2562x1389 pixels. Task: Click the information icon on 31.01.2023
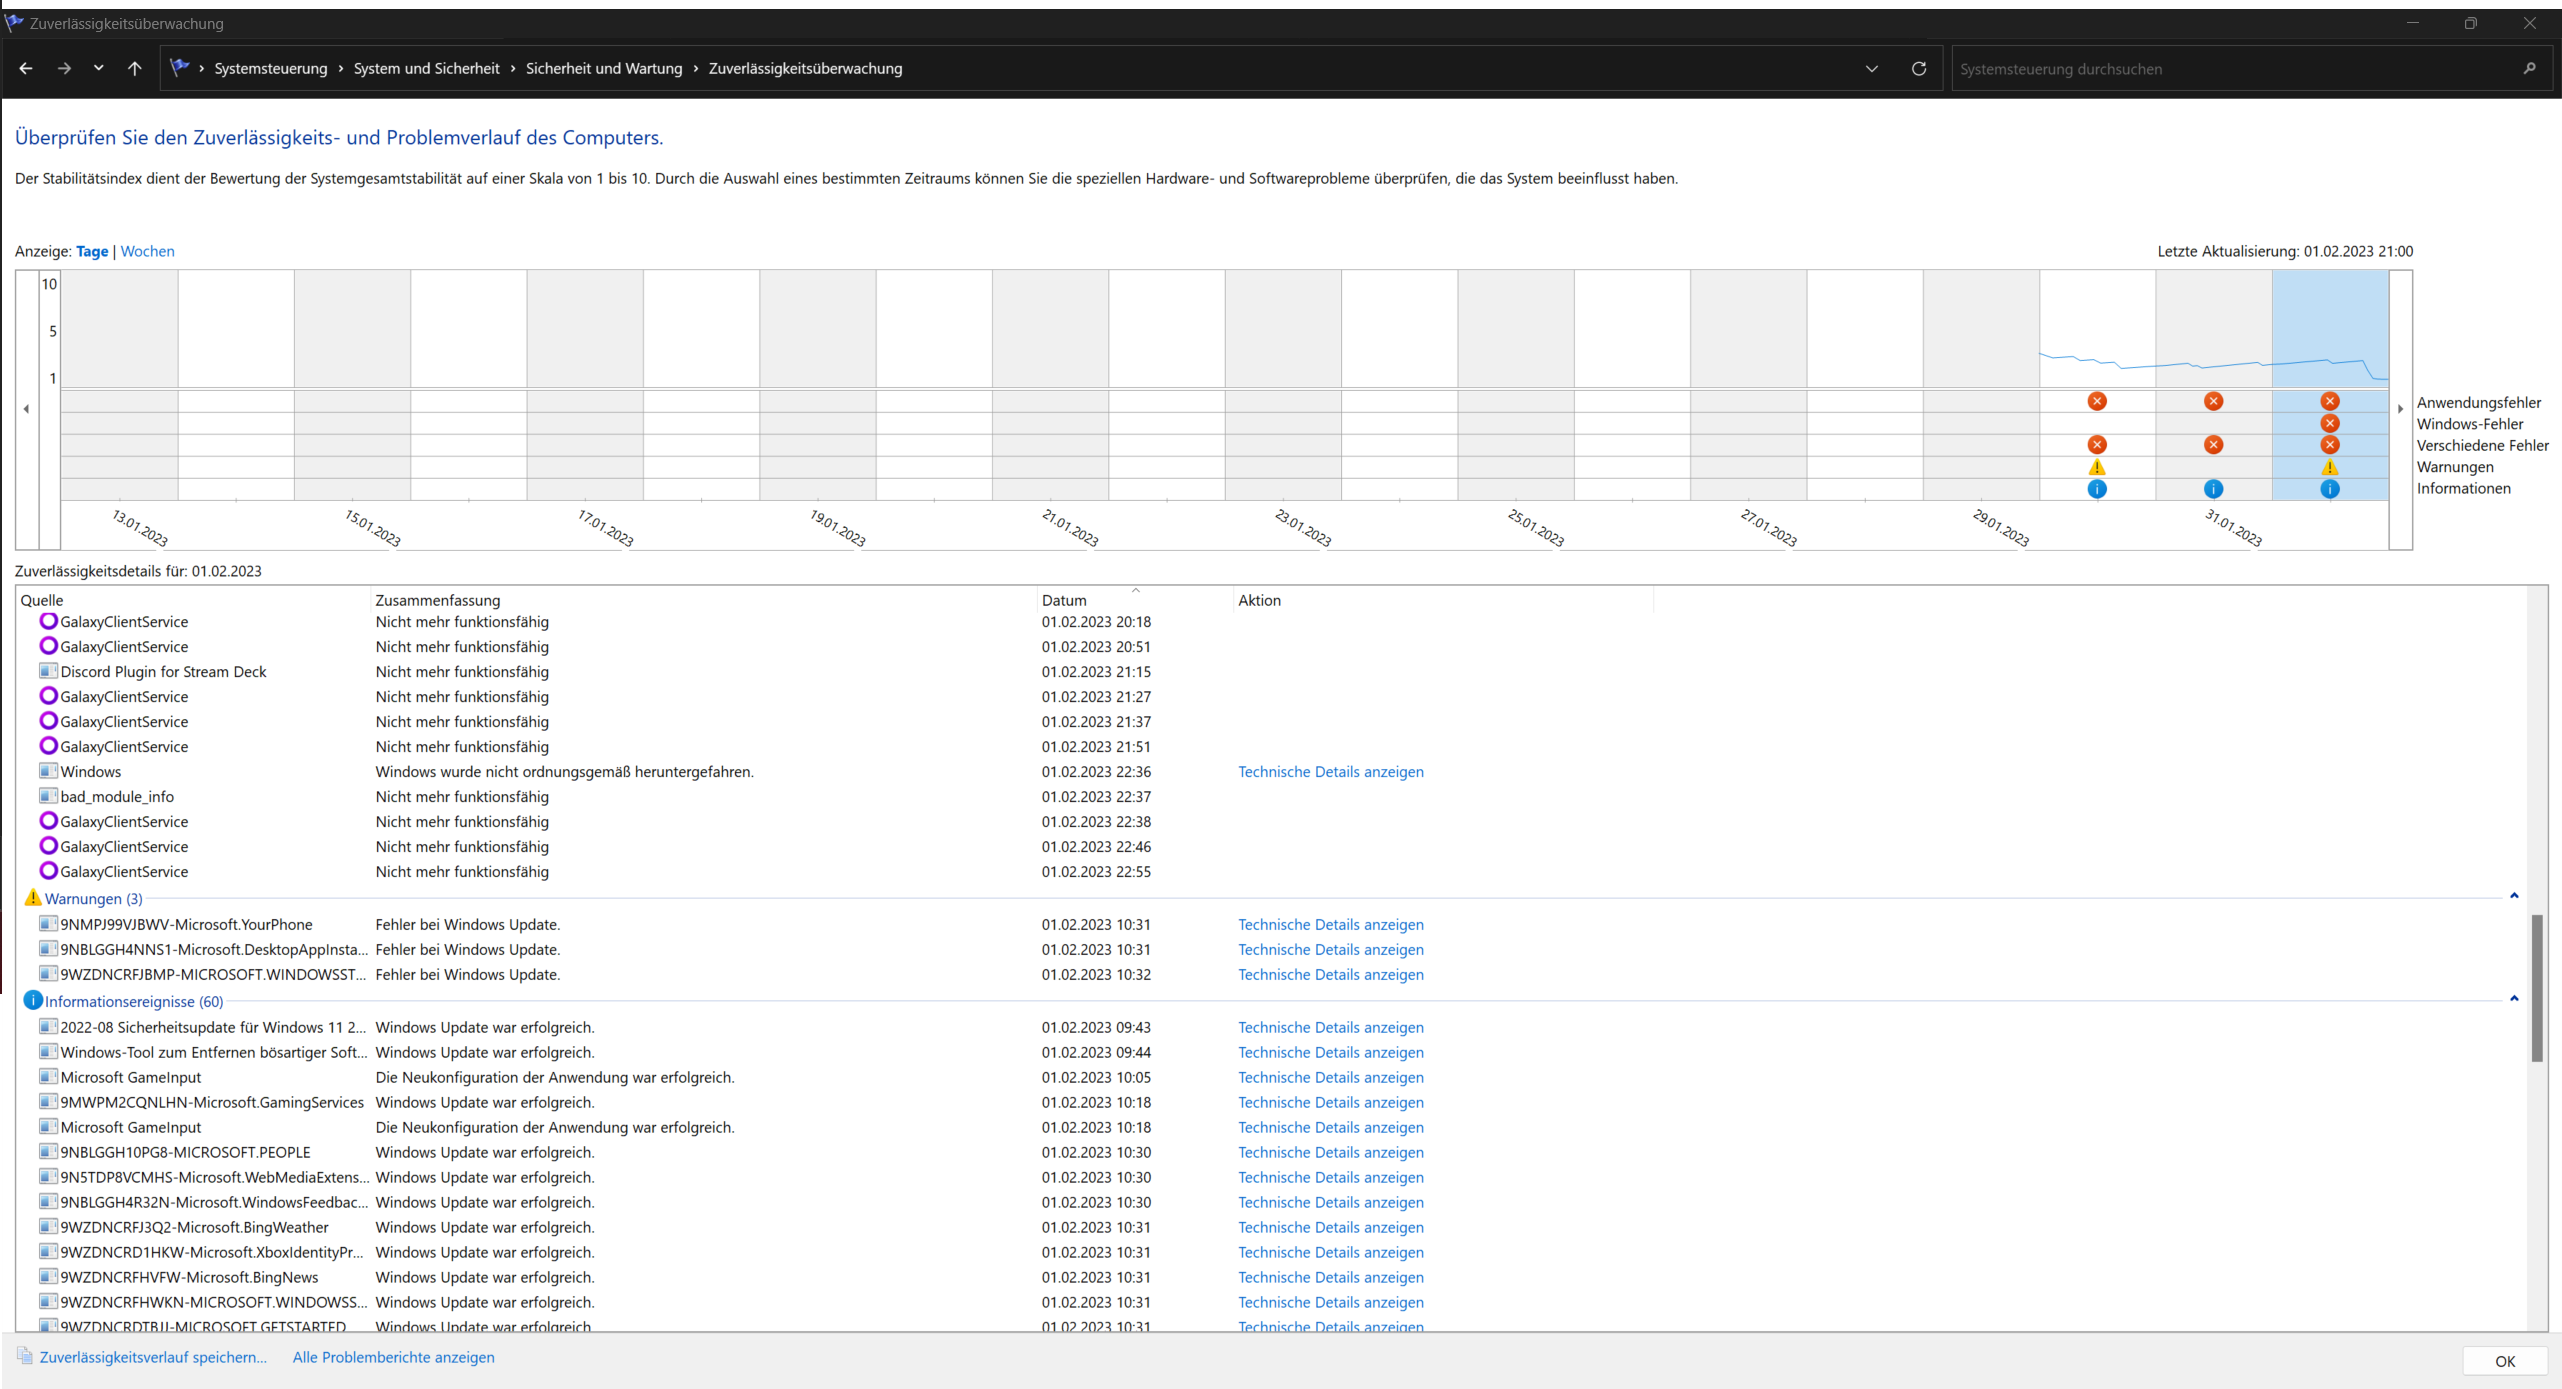(x=2213, y=489)
